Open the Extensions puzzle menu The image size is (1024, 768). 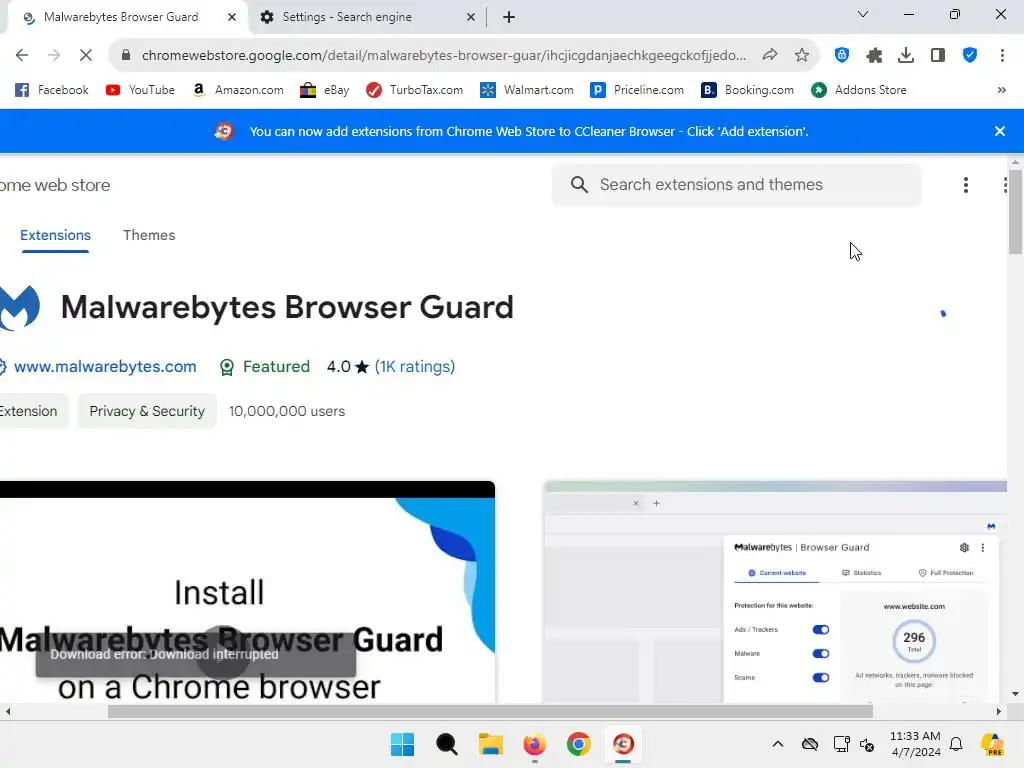click(874, 56)
